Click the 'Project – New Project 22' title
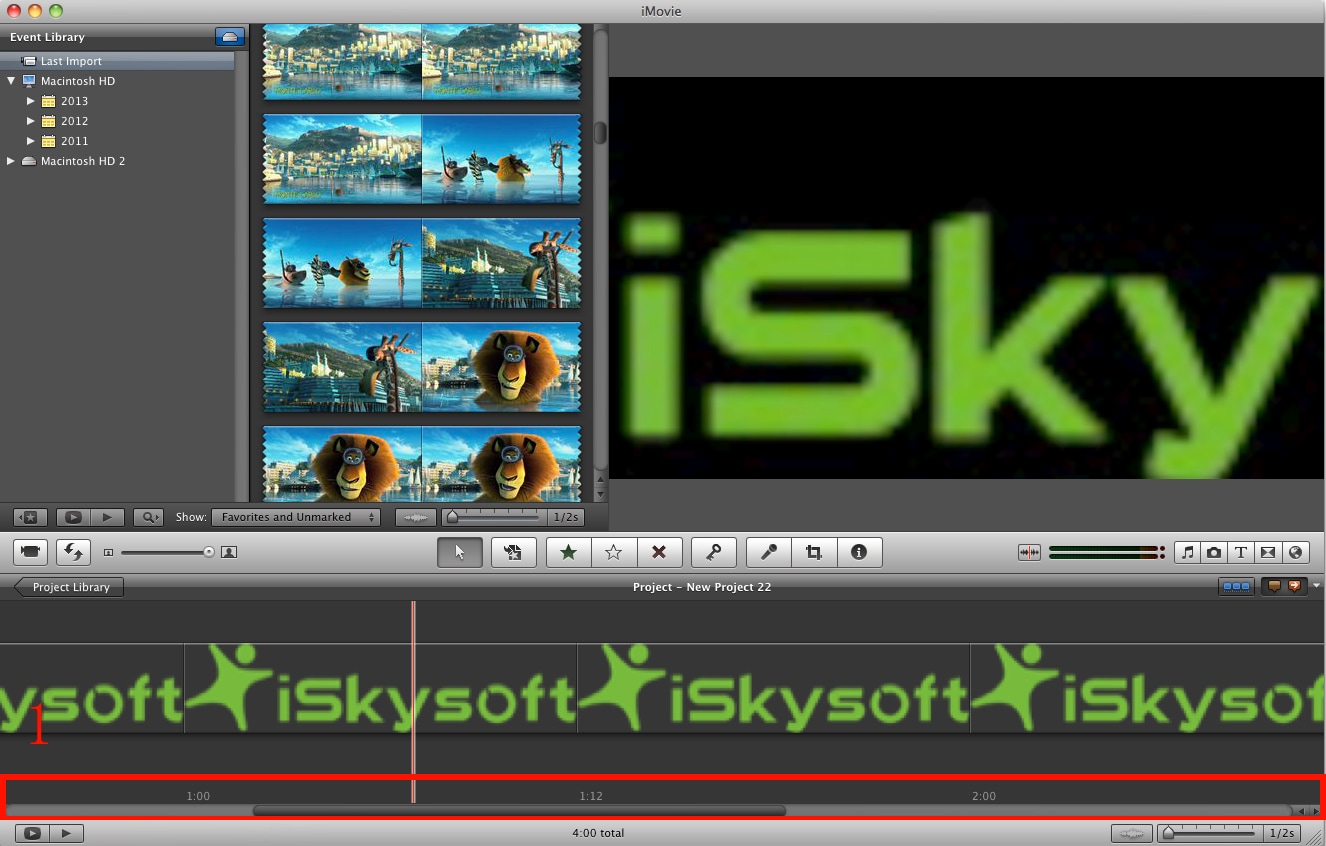Viewport: 1326px width, 846px height. 702,587
